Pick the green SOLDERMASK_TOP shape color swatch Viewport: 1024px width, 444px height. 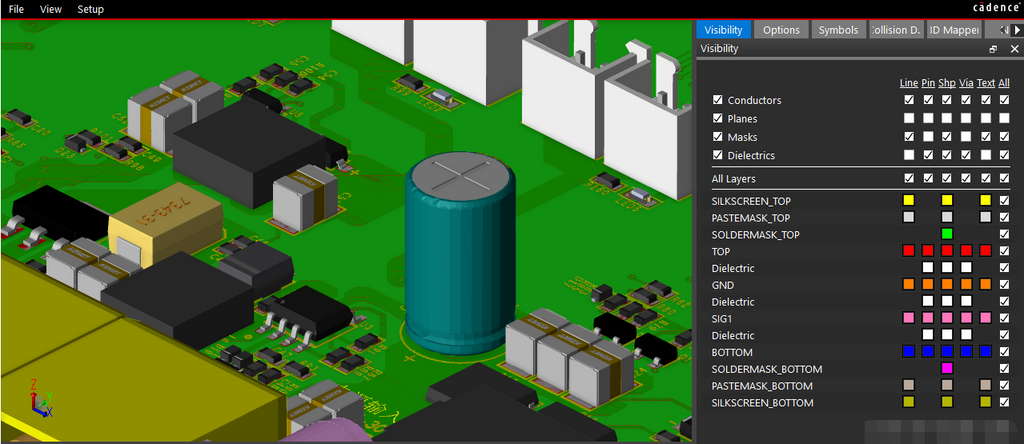tap(946, 234)
